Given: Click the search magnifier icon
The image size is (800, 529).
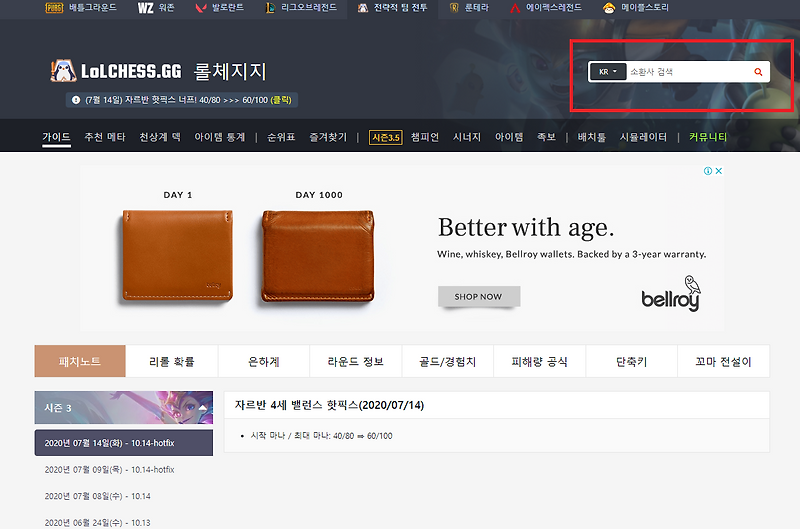Looking at the screenshot, I should [x=758, y=72].
